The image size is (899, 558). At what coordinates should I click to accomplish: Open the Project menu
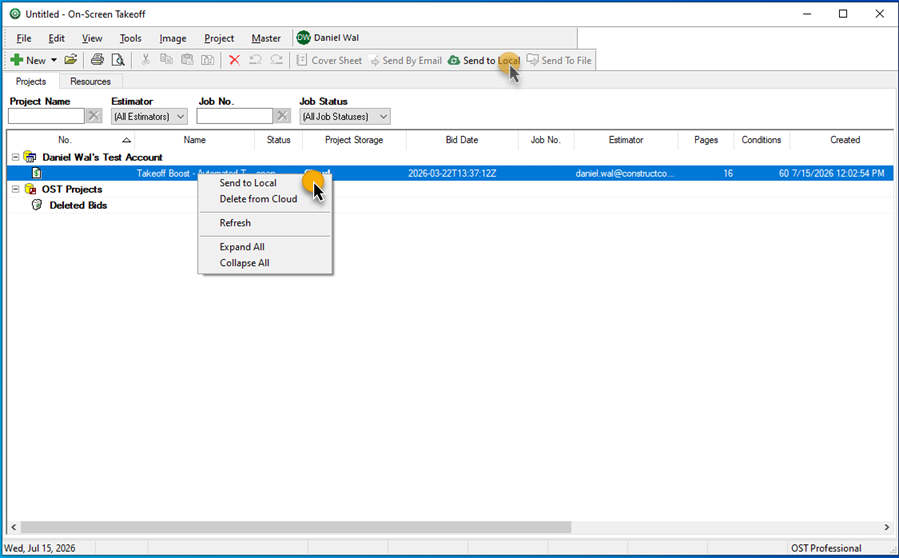tap(219, 38)
